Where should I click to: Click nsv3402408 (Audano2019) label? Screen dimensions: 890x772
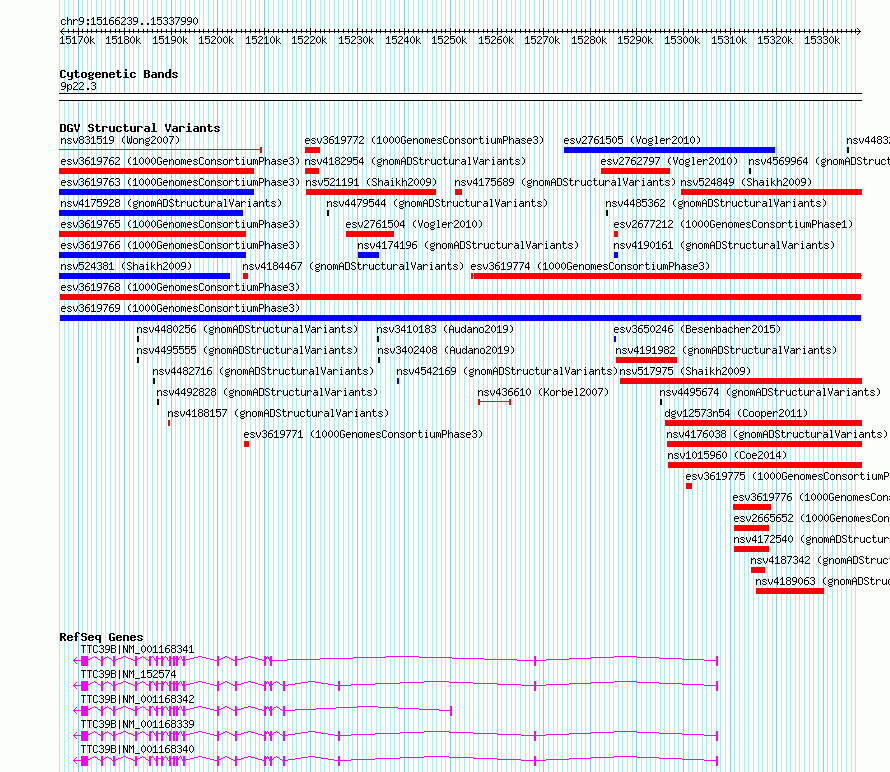446,350
